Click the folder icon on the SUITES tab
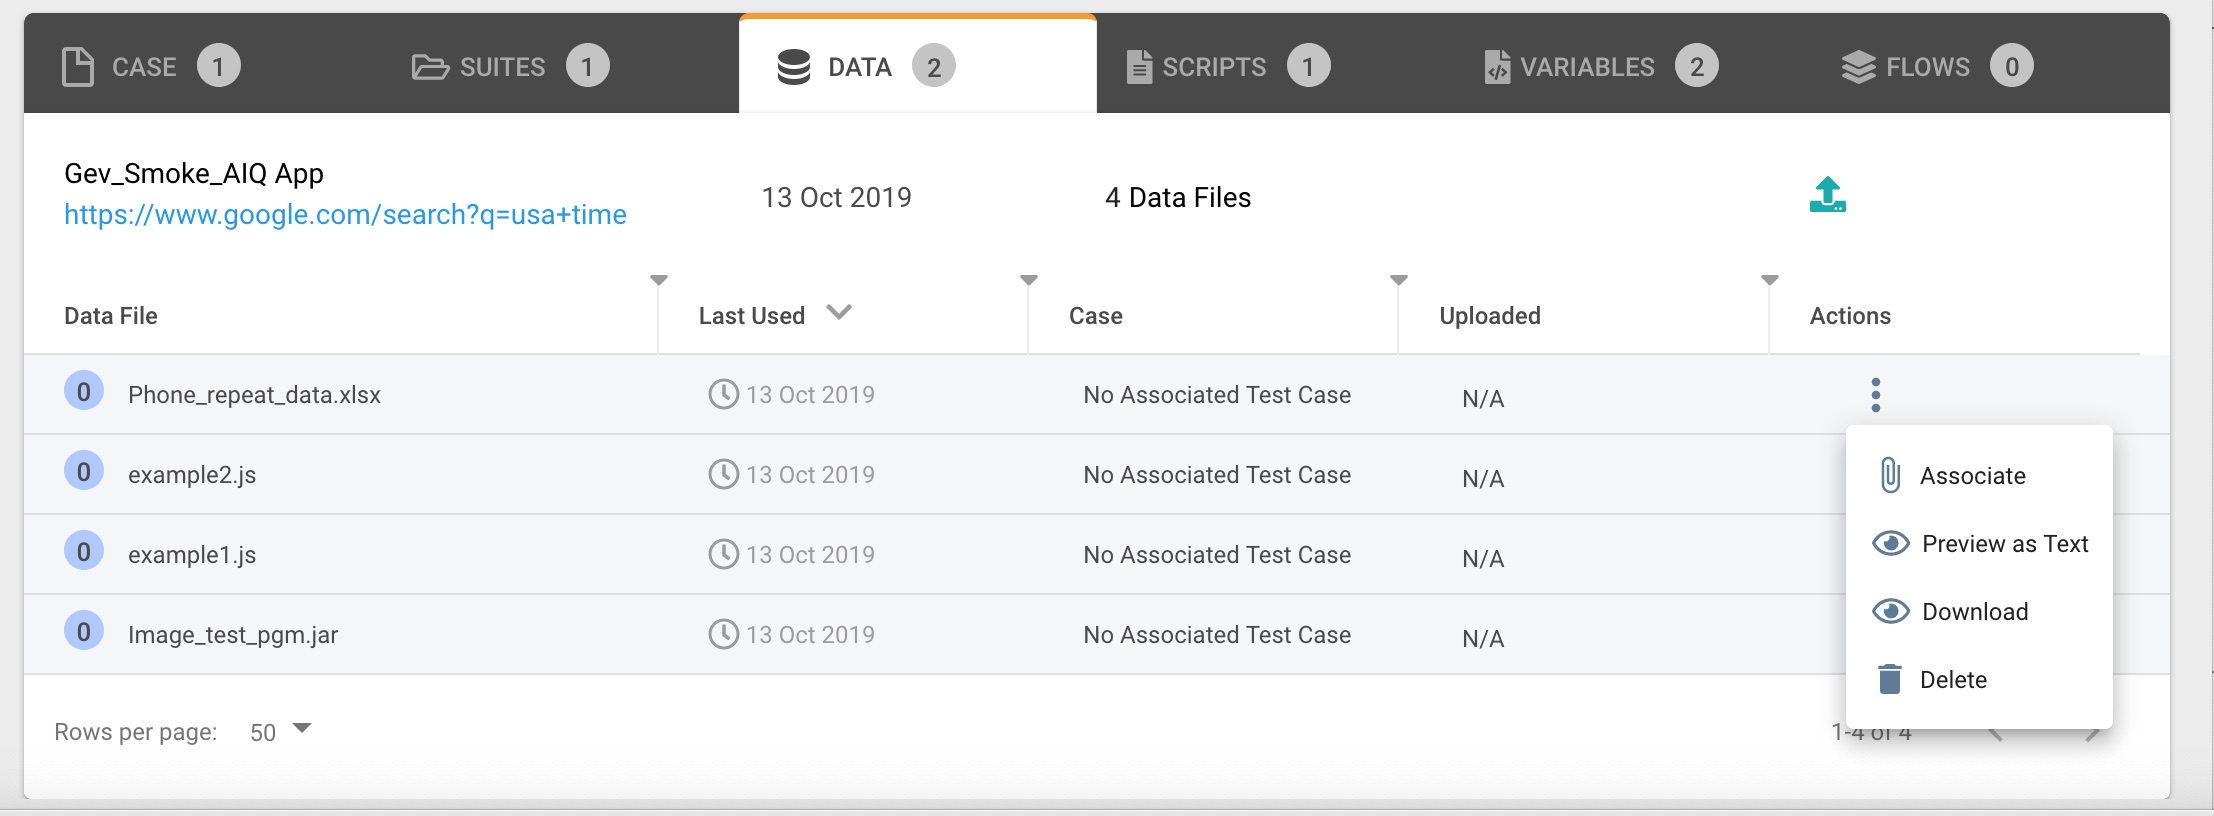This screenshot has height=816, width=2214. point(430,67)
